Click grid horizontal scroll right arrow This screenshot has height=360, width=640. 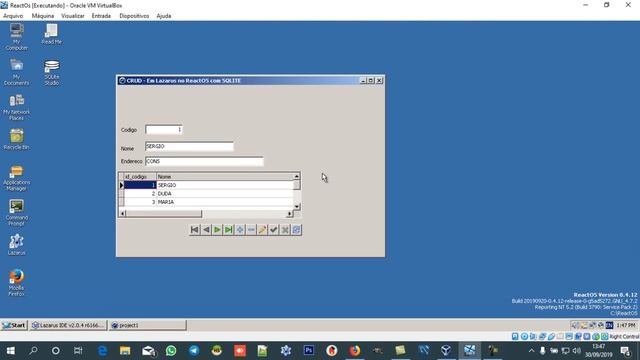click(x=290, y=213)
